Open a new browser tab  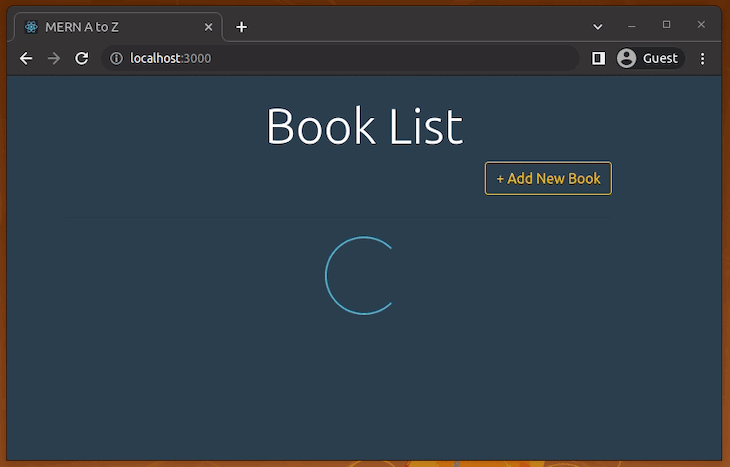tap(241, 27)
